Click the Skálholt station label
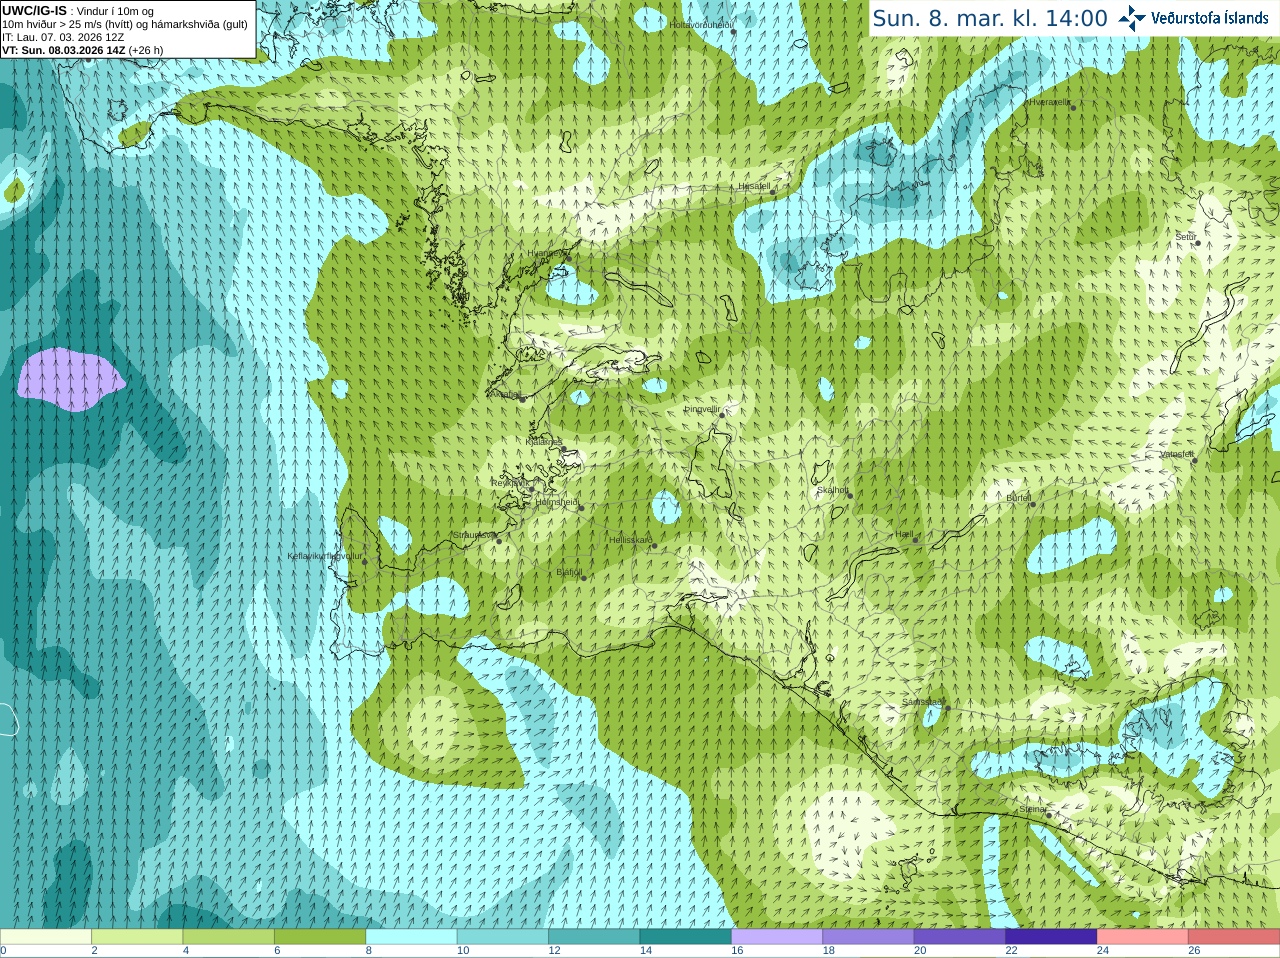Viewport: 1280px width, 958px height. [832, 490]
